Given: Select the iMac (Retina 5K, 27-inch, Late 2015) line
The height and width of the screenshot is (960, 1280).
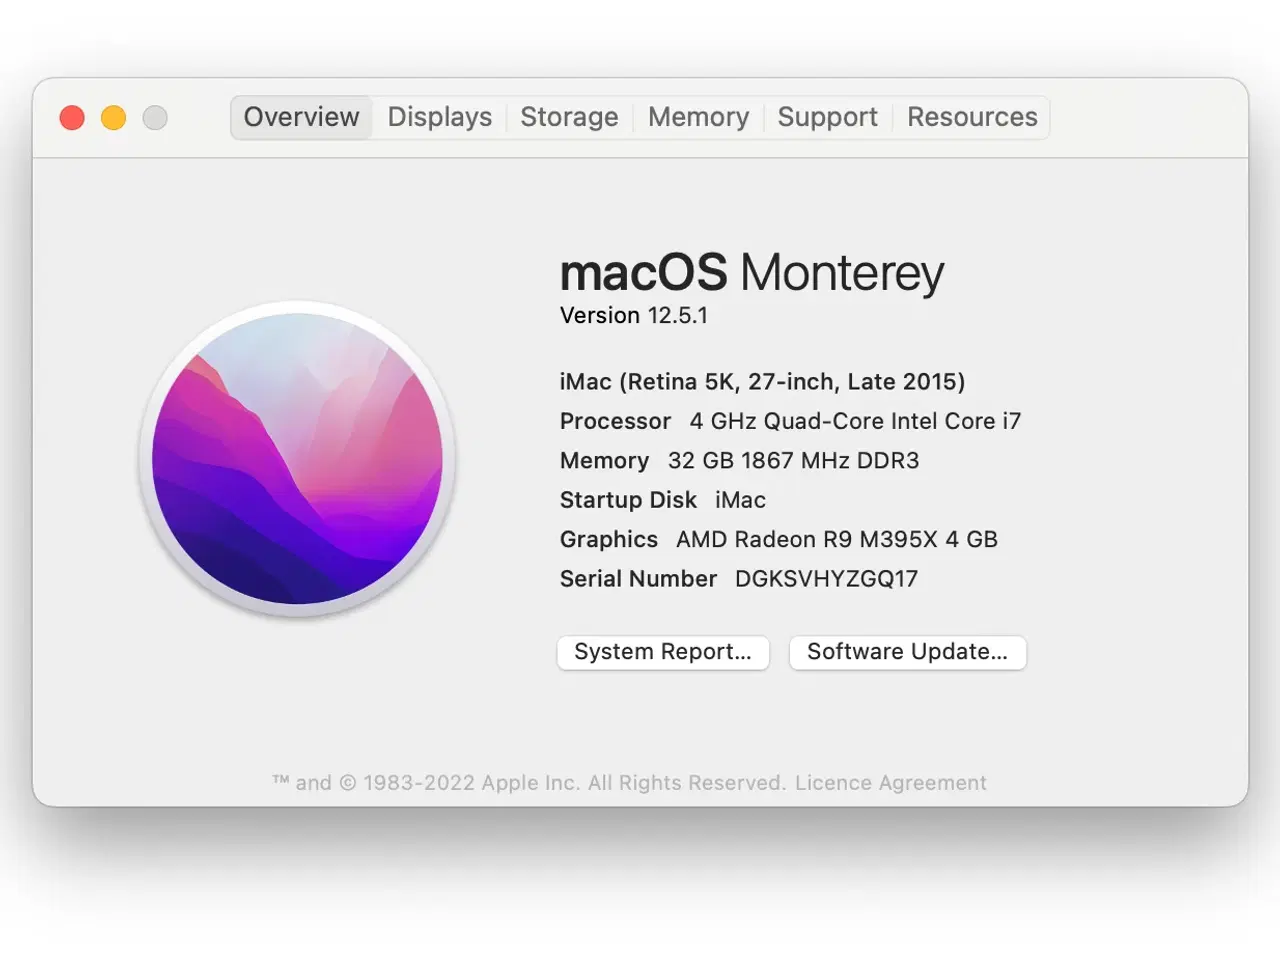Looking at the screenshot, I should coord(763,382).
